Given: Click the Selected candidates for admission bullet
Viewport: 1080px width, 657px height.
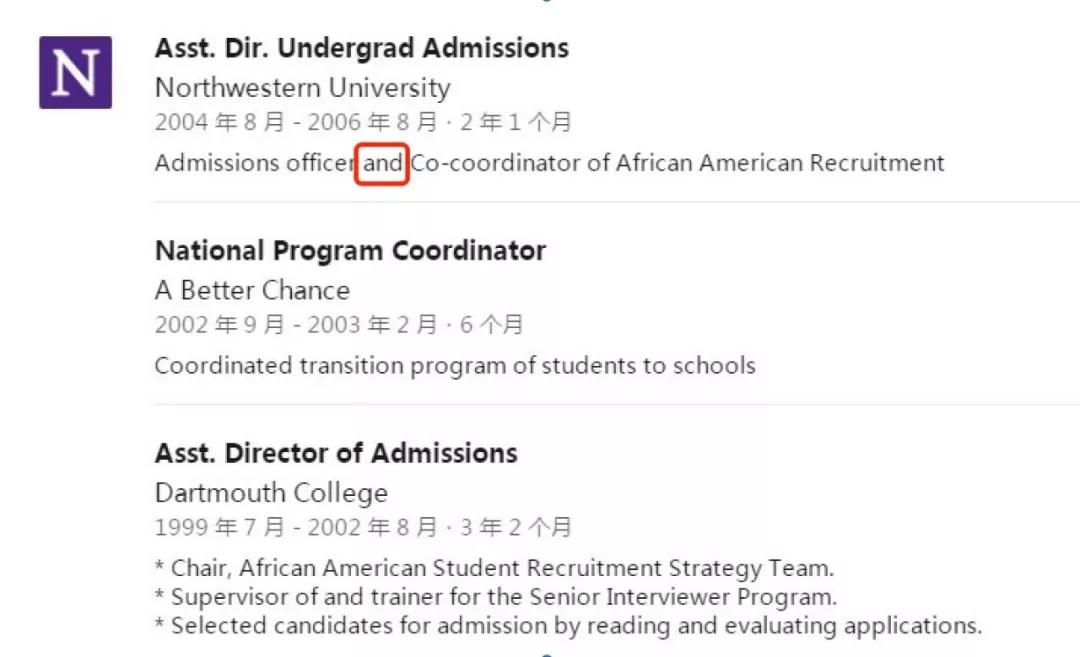Looking at the screenshot, I should pyautogui.click(x=568, y=625).
